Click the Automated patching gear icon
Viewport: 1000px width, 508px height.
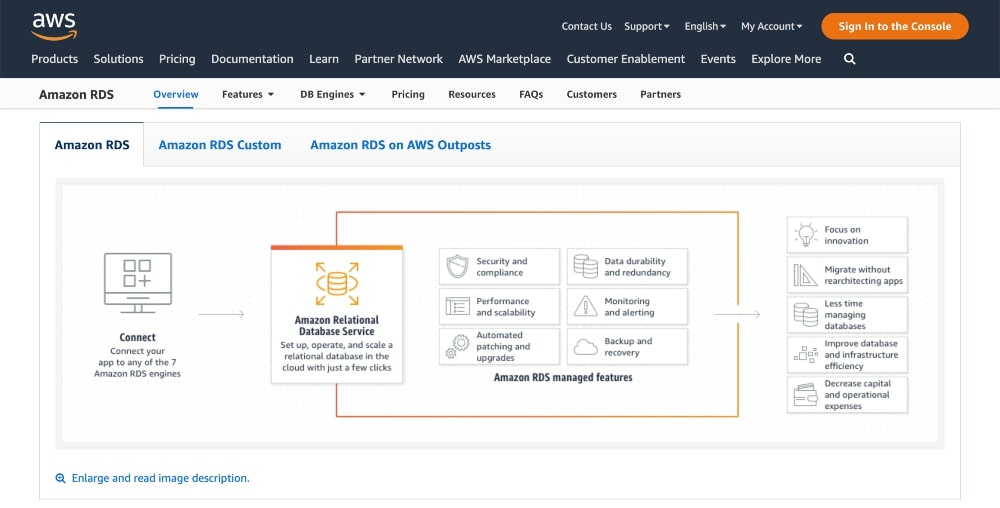(456, 346)
